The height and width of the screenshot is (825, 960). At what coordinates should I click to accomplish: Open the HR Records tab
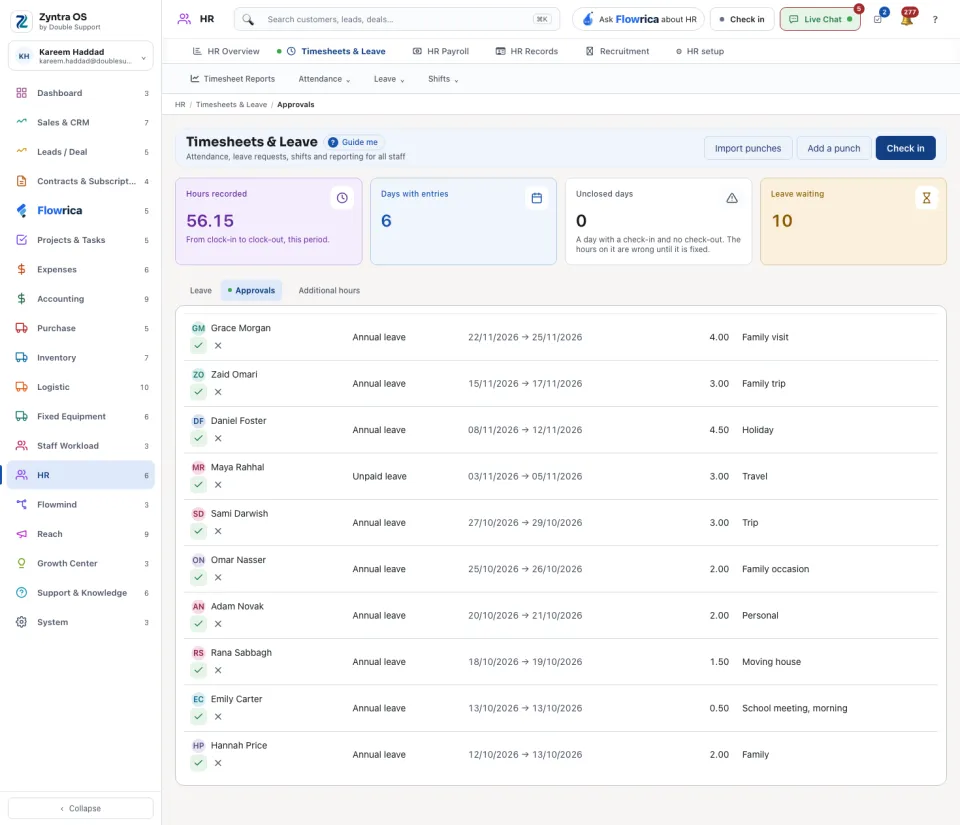pos(527,51)
